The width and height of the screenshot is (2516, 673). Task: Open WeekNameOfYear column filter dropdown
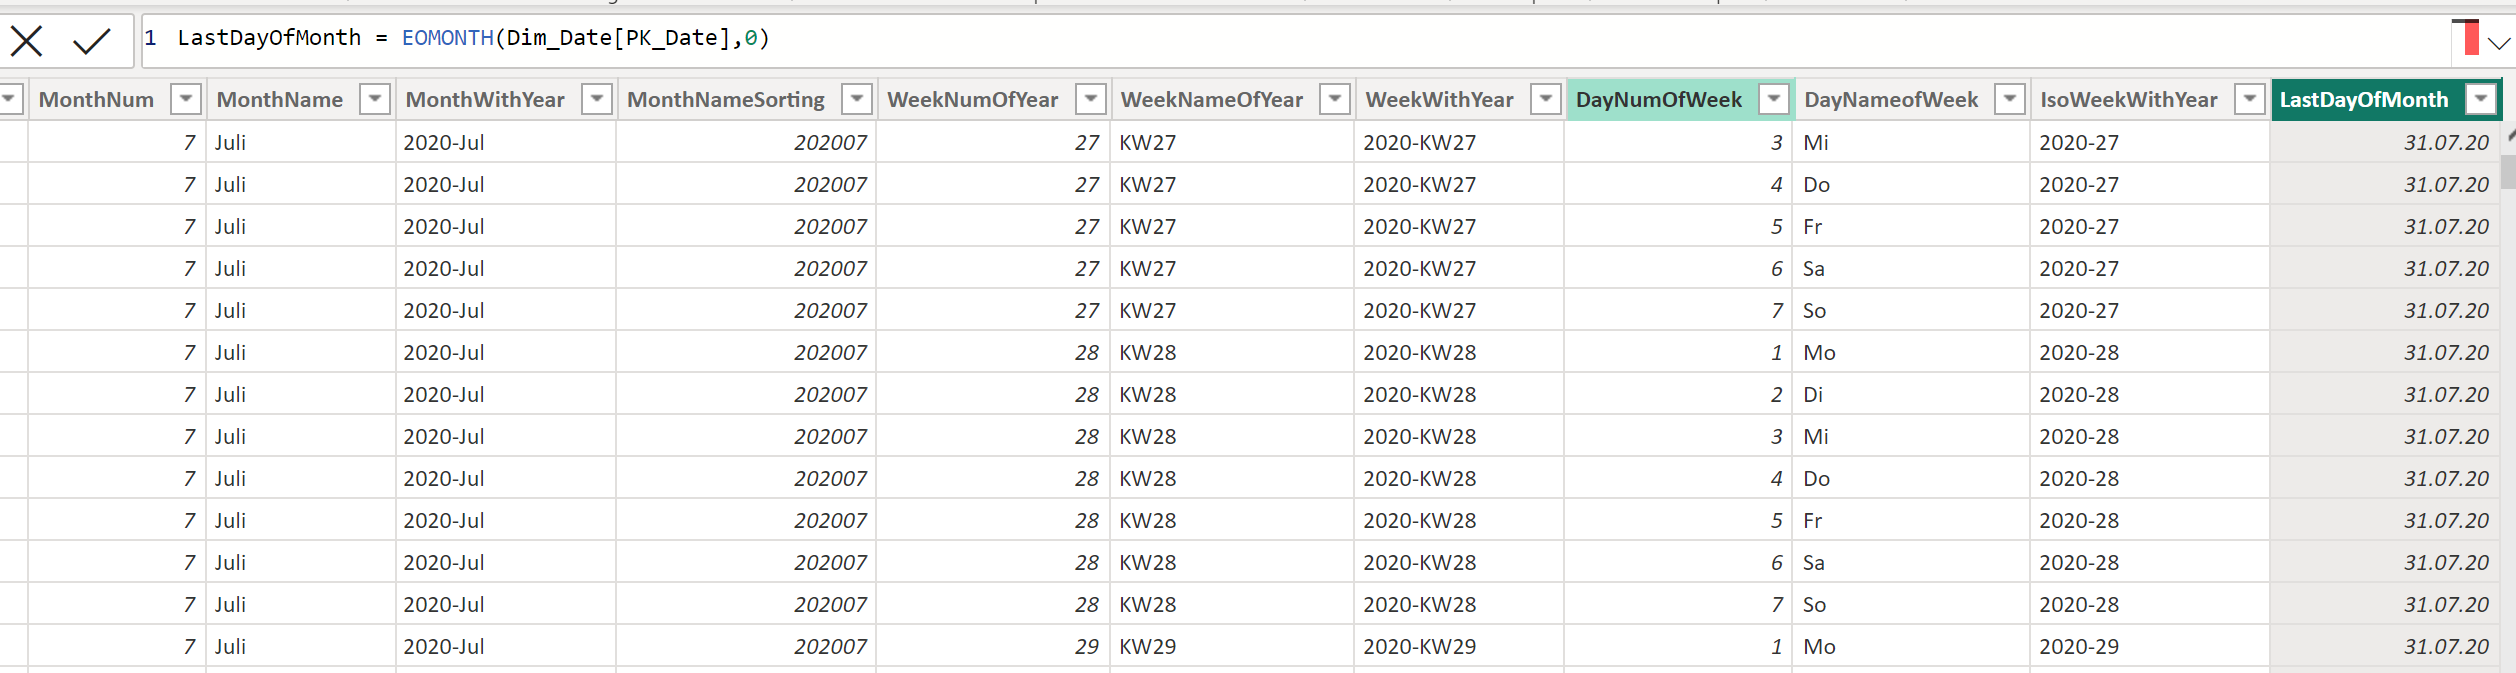click(1335, 99)
